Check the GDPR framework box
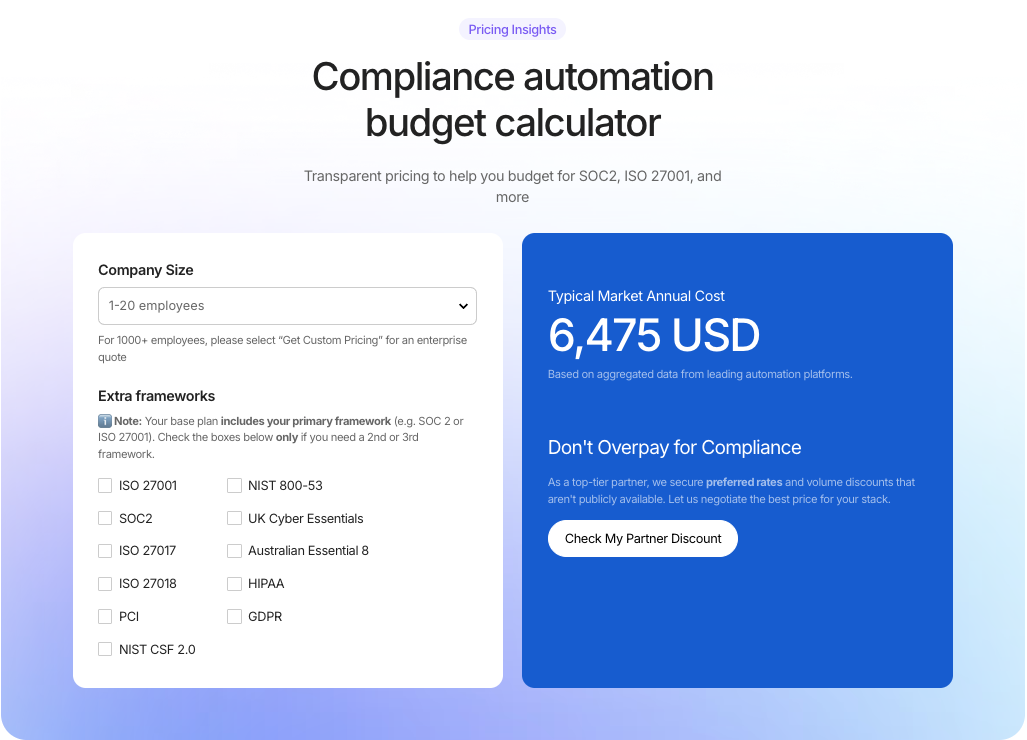This screenshot has height=740, width=1027. pos(234,616)
